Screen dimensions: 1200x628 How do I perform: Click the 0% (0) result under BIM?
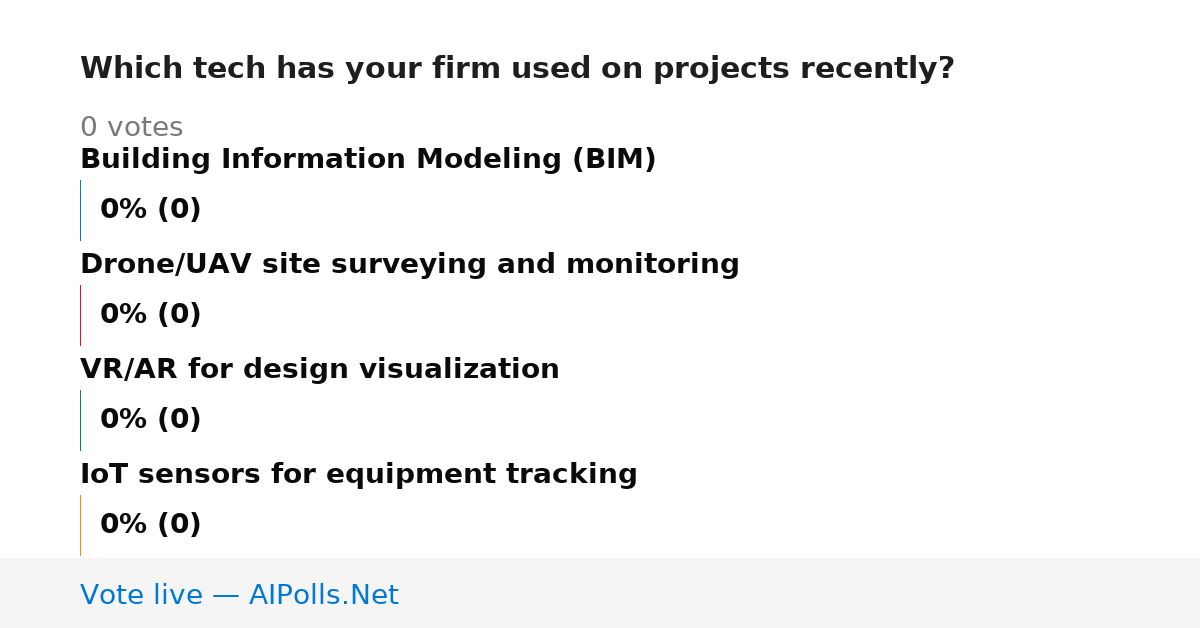(x=150, y=210)
